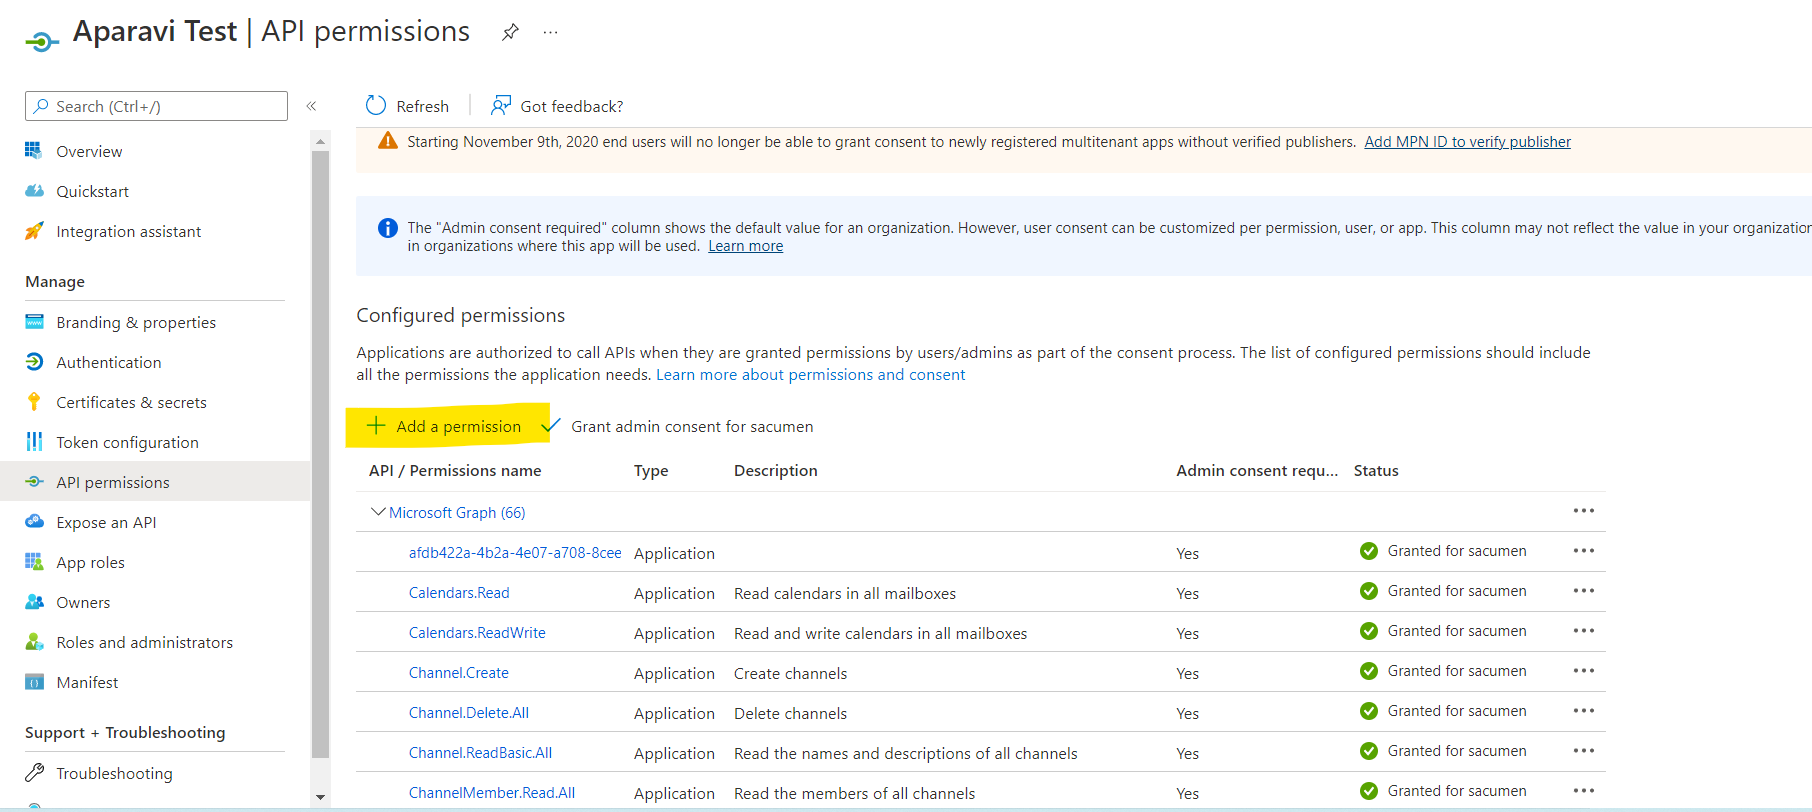
Task: Open the ChannelMember.Read.All permission link
Action: pyautogui.click(x=492, y=793)
